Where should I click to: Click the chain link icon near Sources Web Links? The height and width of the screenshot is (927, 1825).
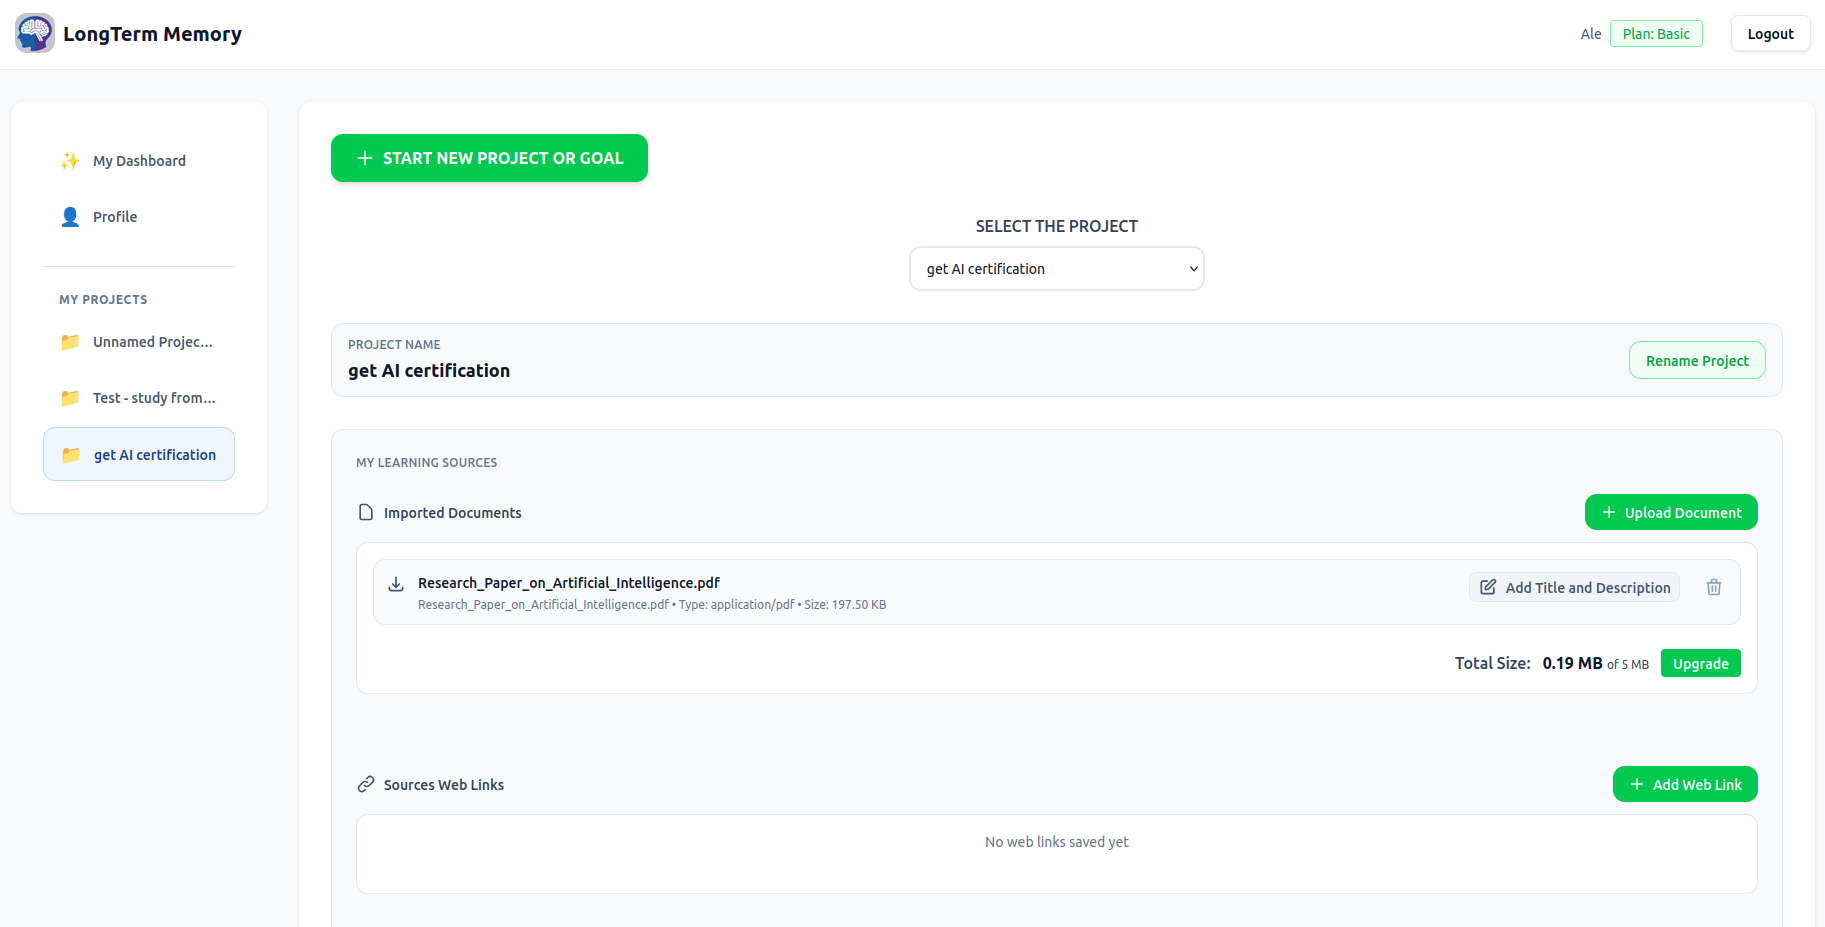(x=364, y=784)
